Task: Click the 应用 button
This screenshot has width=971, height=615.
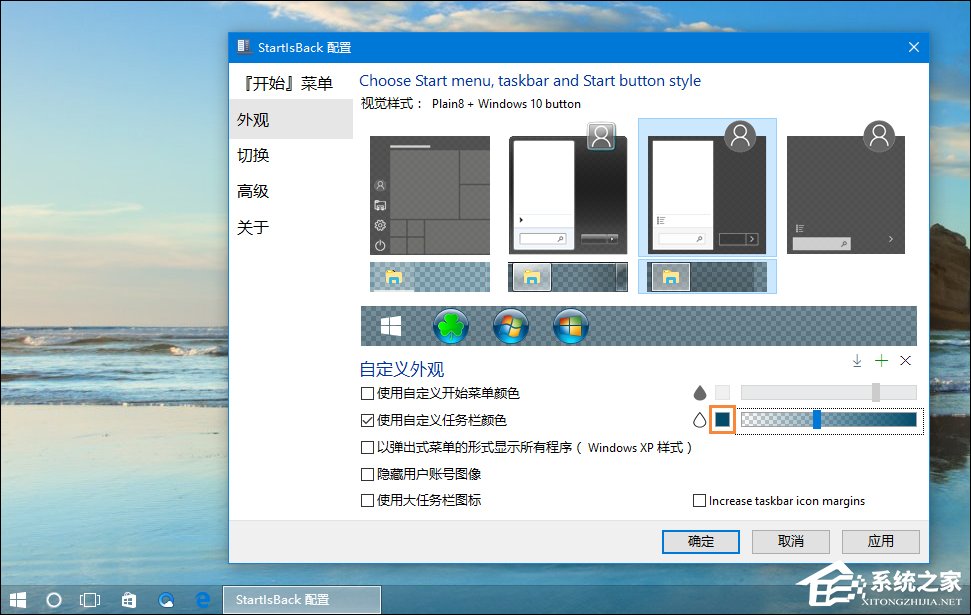Action: 880,541
